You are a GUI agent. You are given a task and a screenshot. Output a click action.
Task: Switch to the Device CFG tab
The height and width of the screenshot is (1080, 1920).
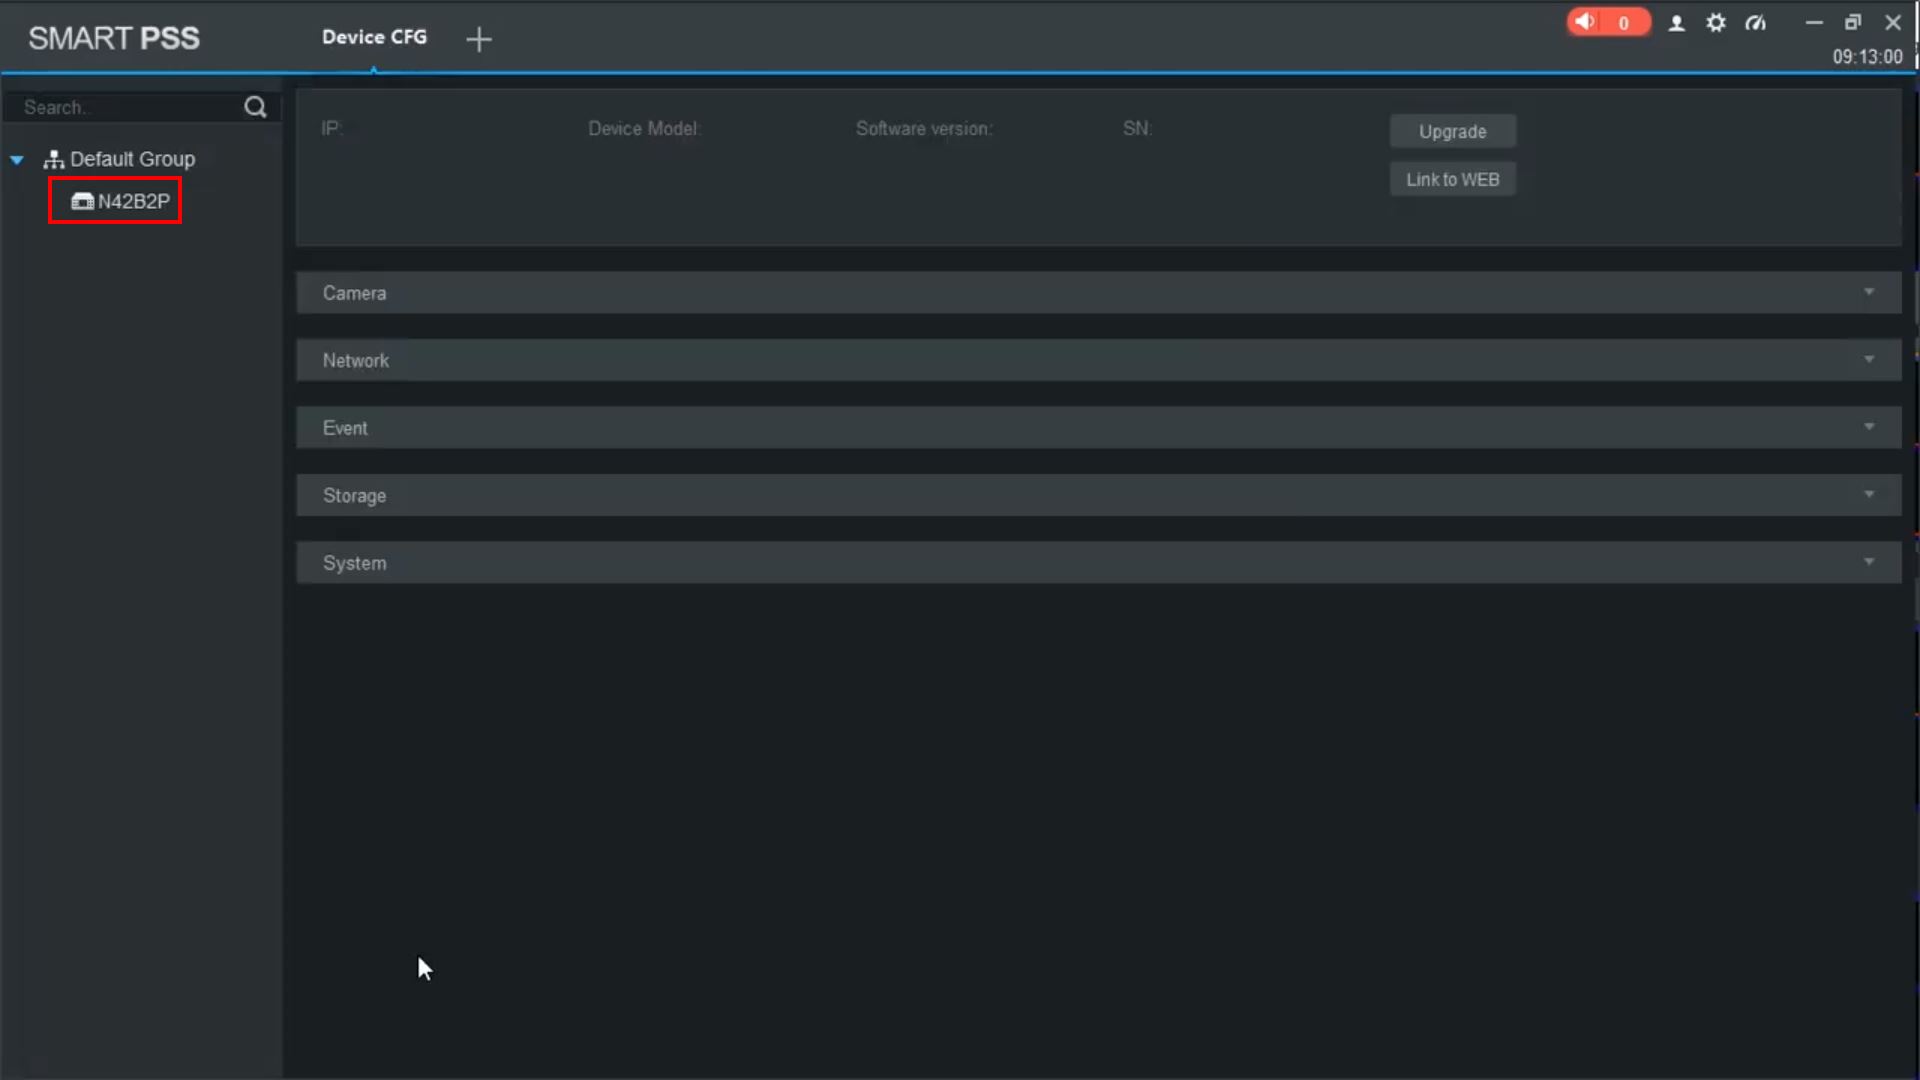[x=374, y=37]
